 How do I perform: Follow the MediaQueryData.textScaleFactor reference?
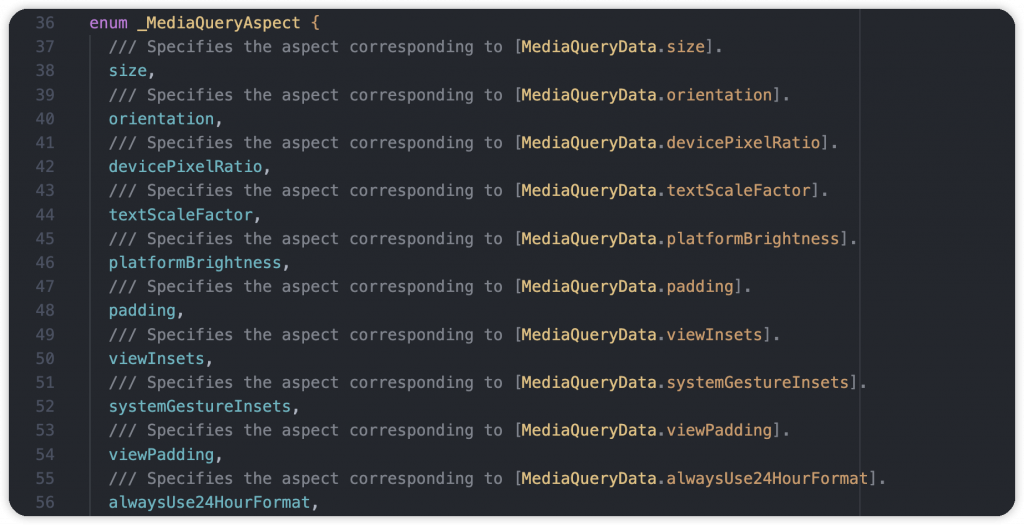tap(666, 191)
